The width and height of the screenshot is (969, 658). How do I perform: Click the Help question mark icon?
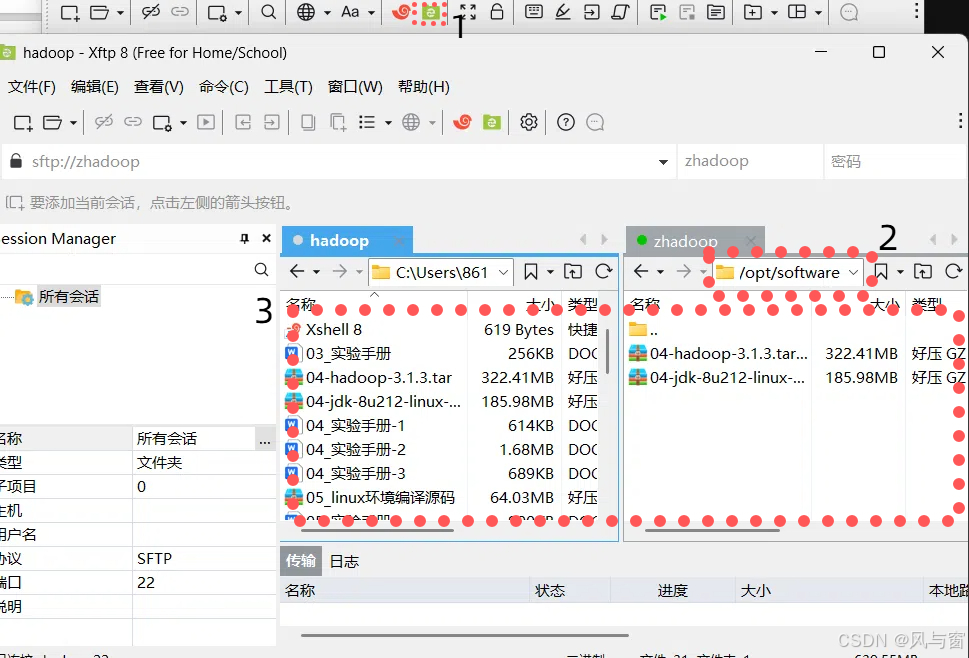[x=565, y=122]
